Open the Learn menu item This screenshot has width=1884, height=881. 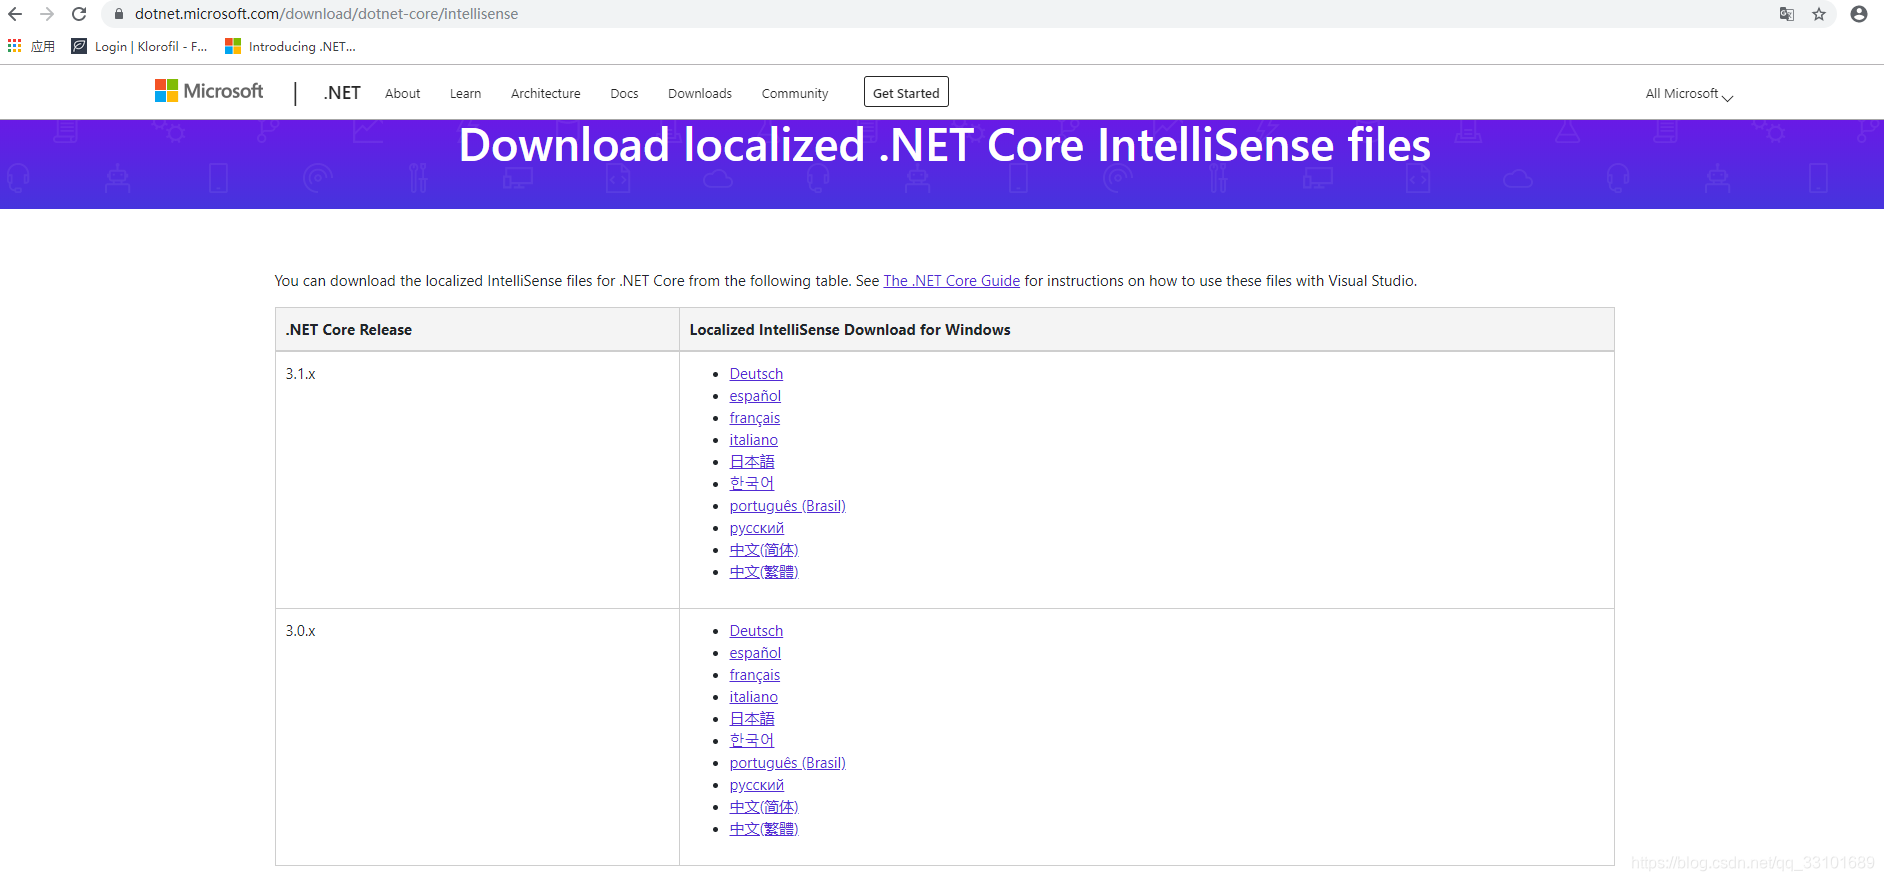pos(465,94)
